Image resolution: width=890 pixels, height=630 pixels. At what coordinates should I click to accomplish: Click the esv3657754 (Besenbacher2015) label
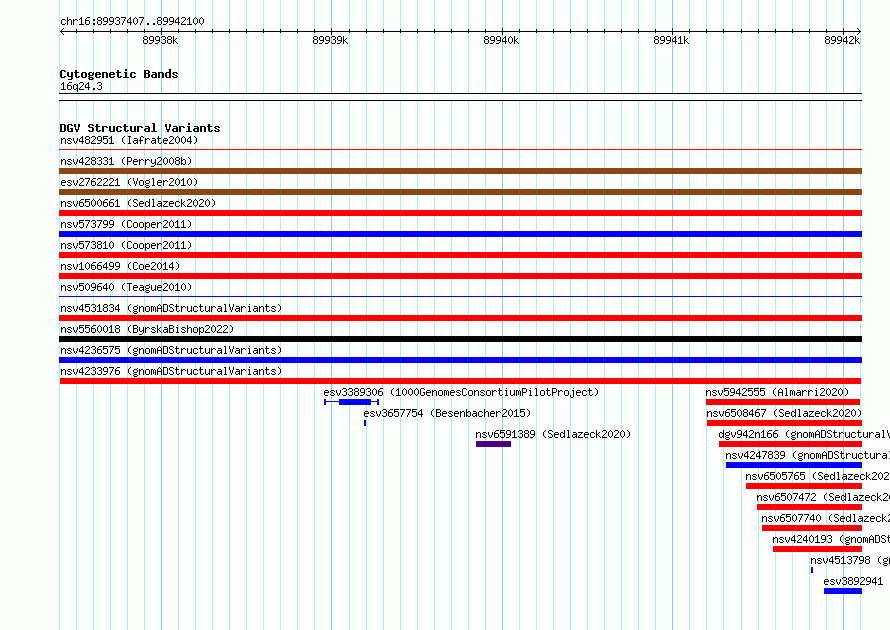(x=447, y=413)
